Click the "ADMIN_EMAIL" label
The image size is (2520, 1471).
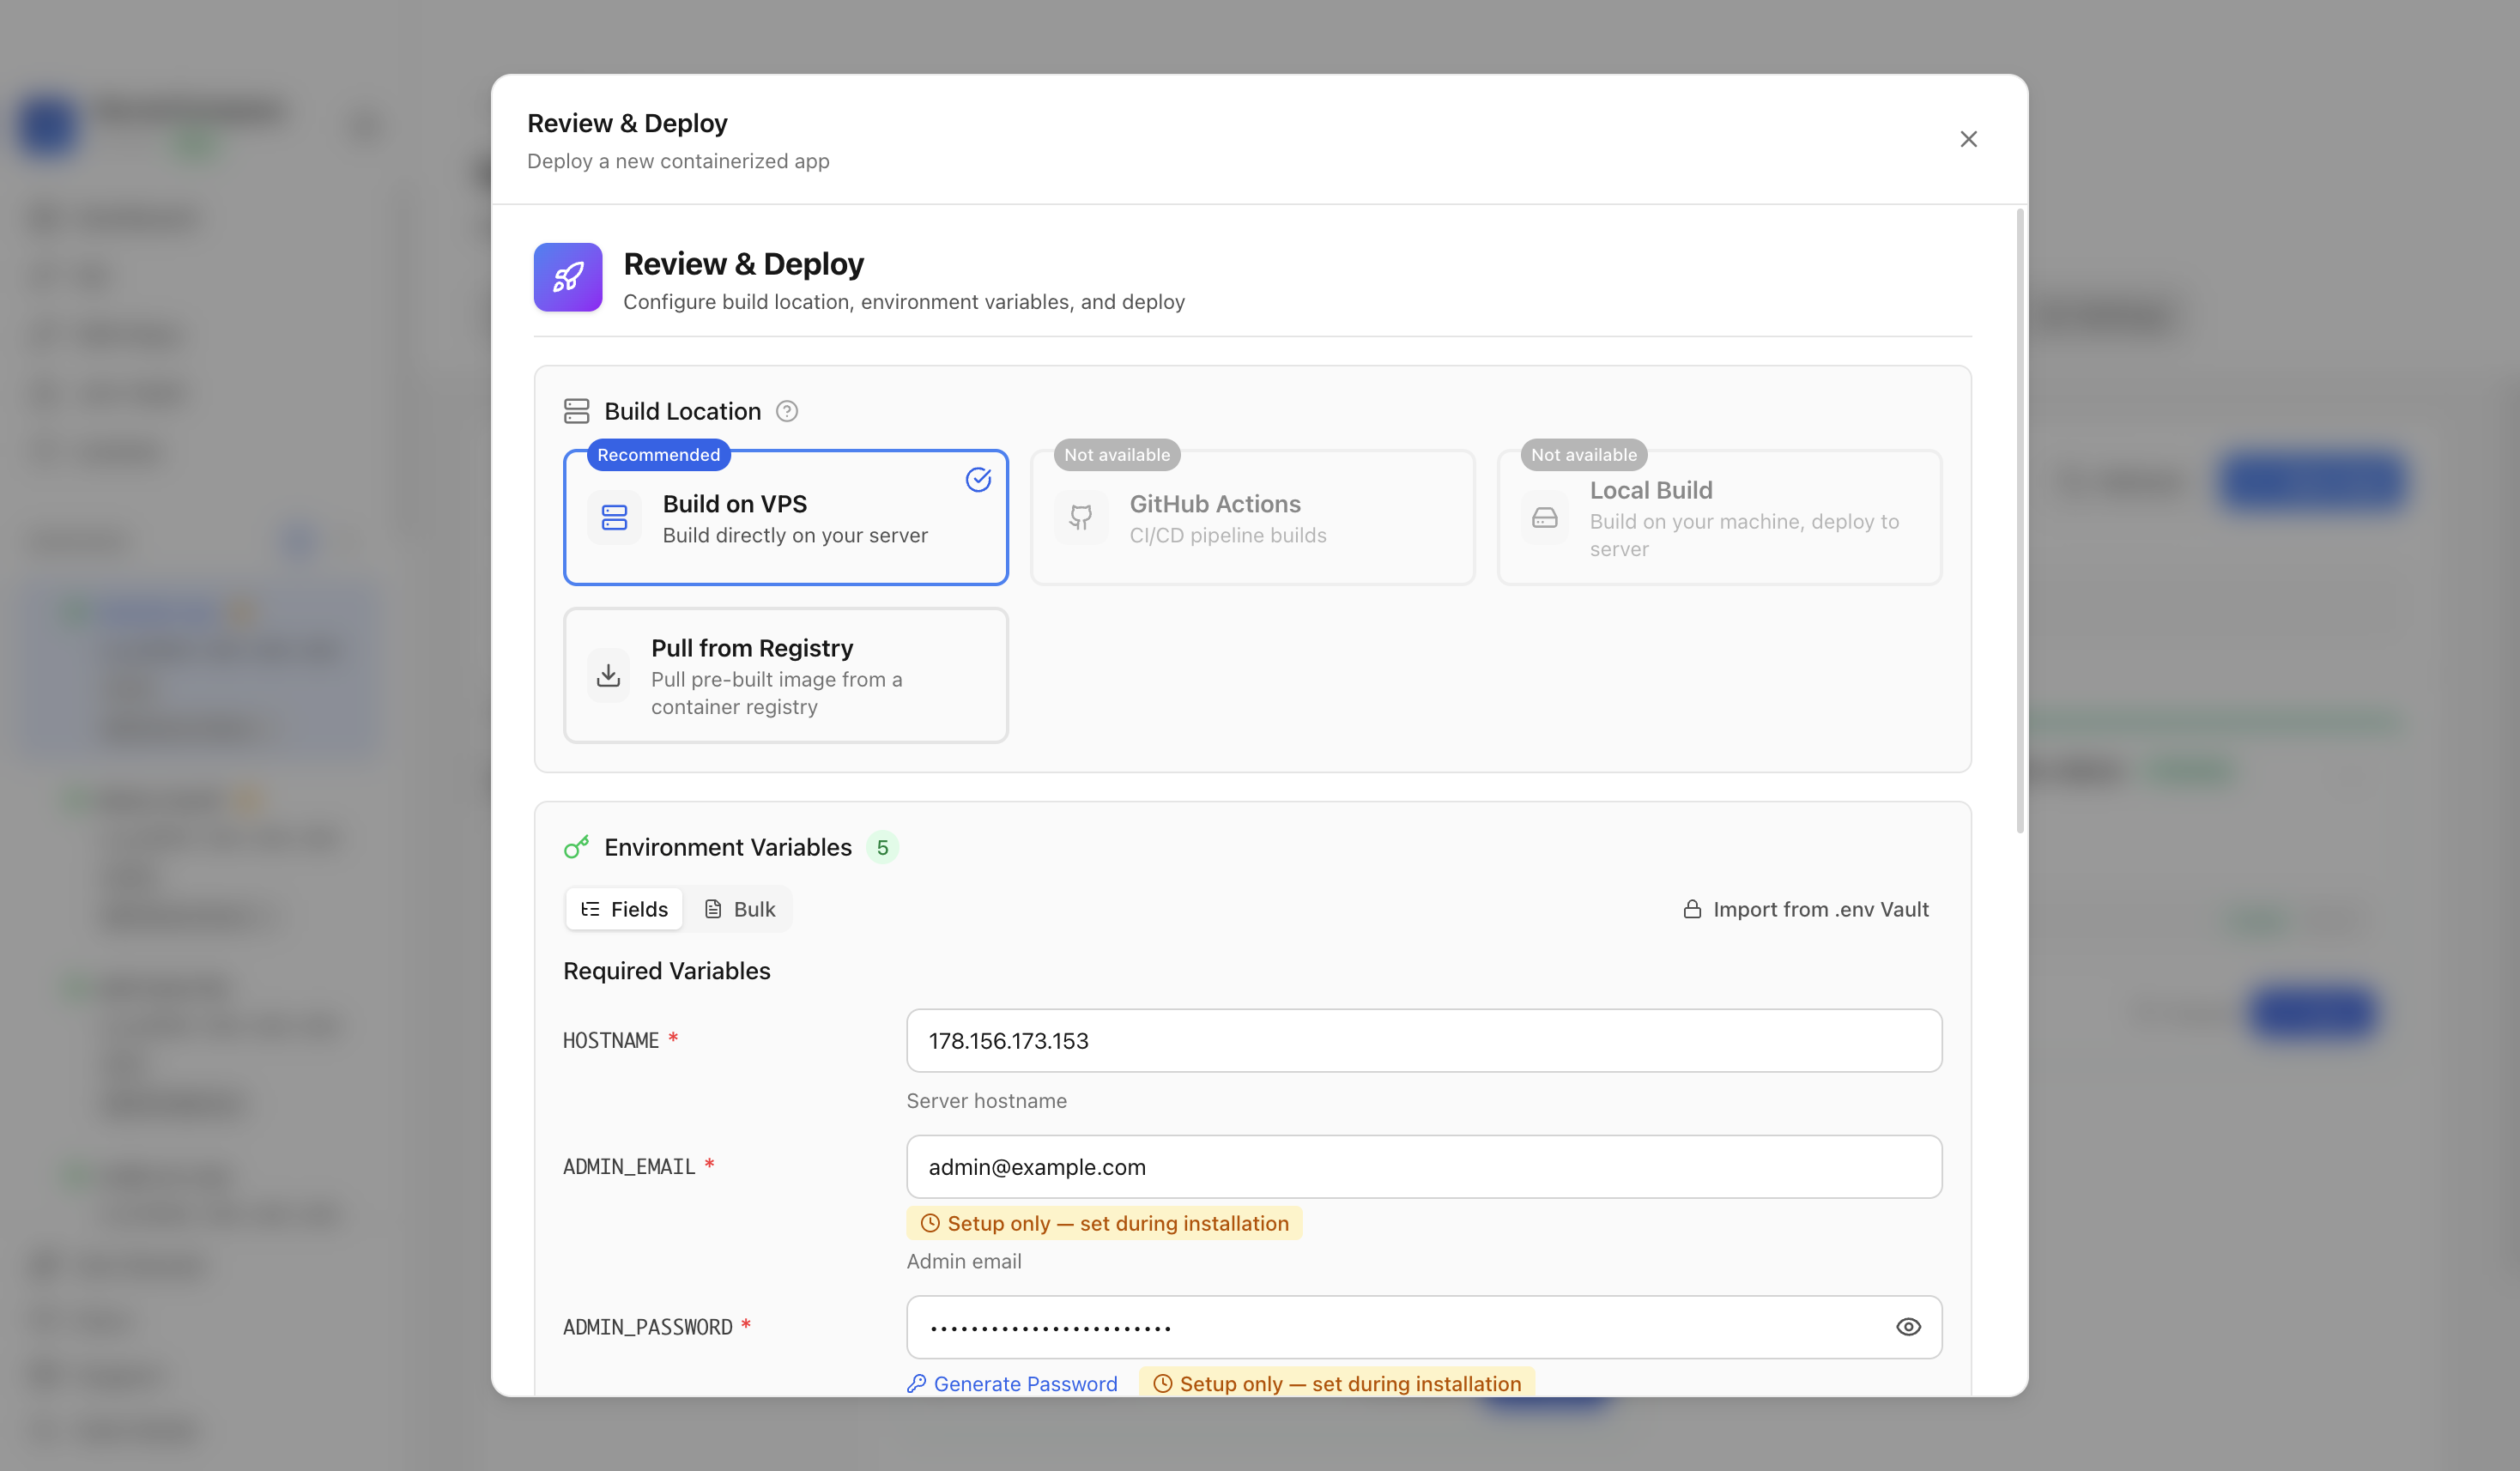[629, 1166]
